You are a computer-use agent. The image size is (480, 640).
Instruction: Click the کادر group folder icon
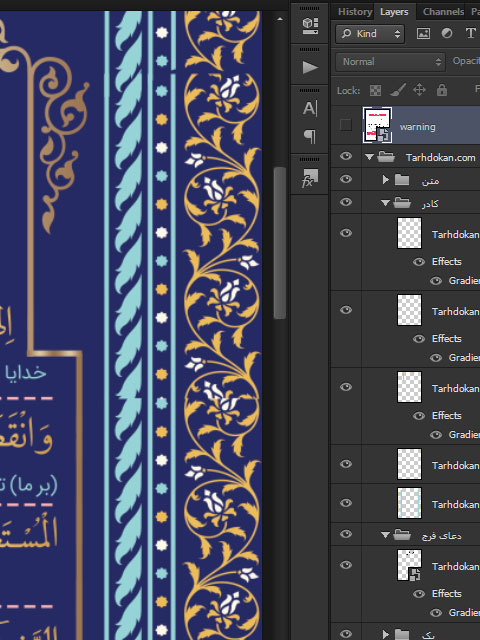tap(402, 202)
